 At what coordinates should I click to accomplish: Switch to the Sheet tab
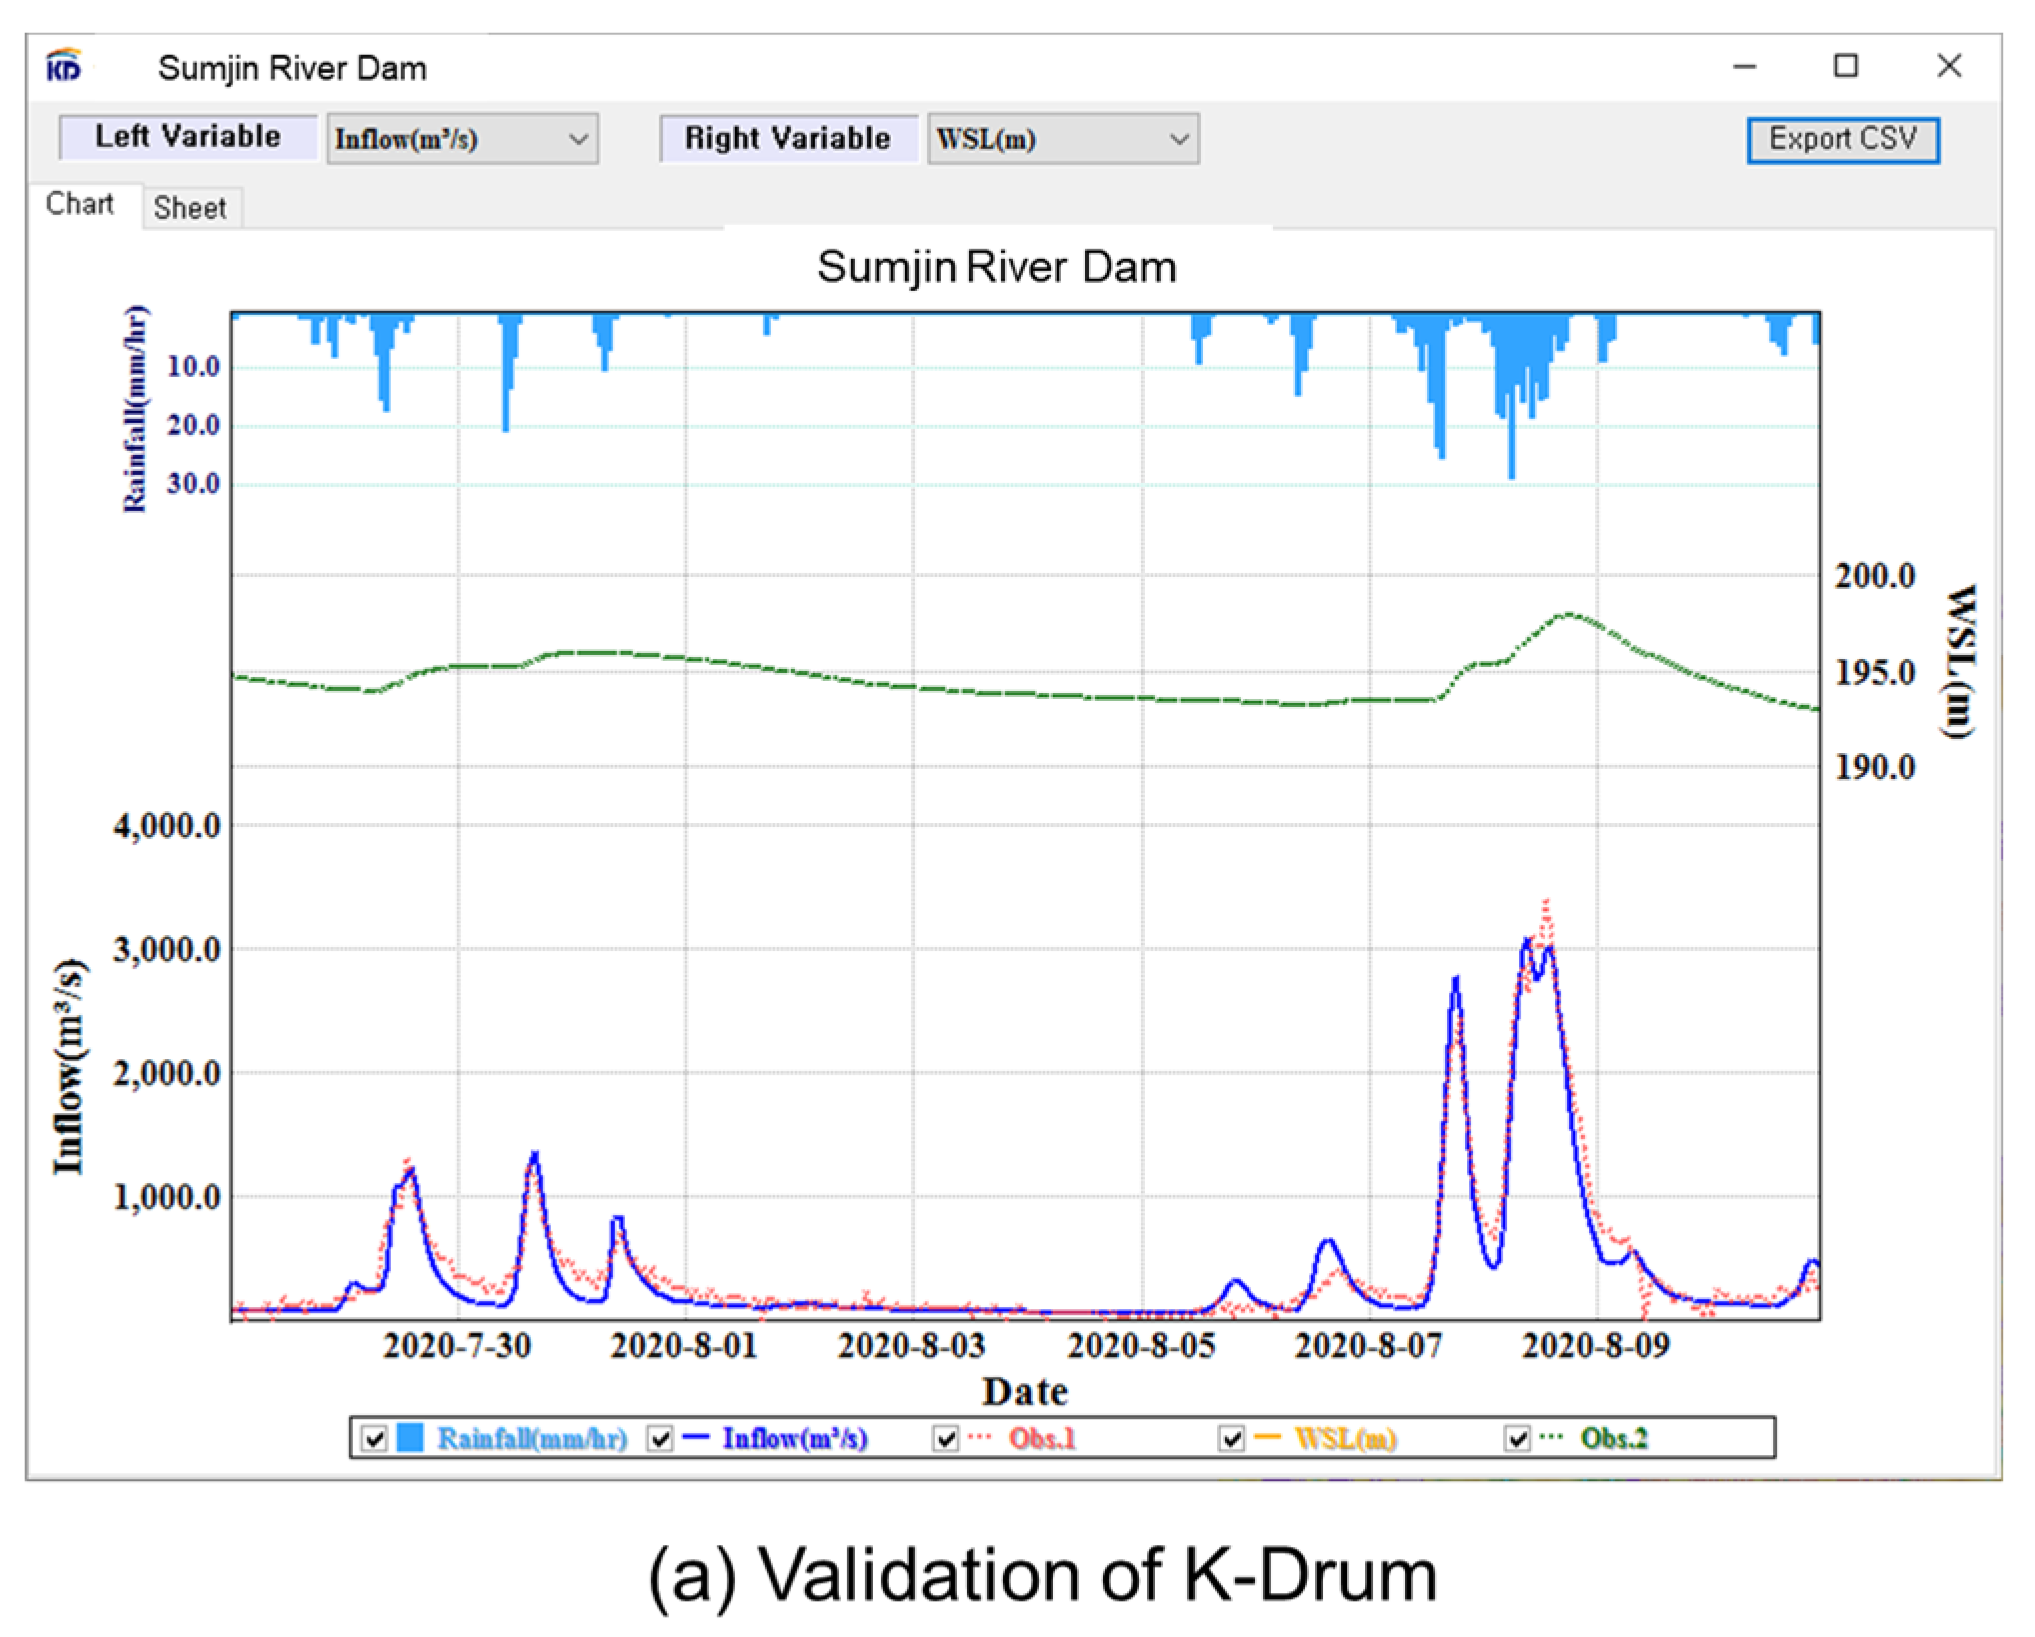click(190, 208)
